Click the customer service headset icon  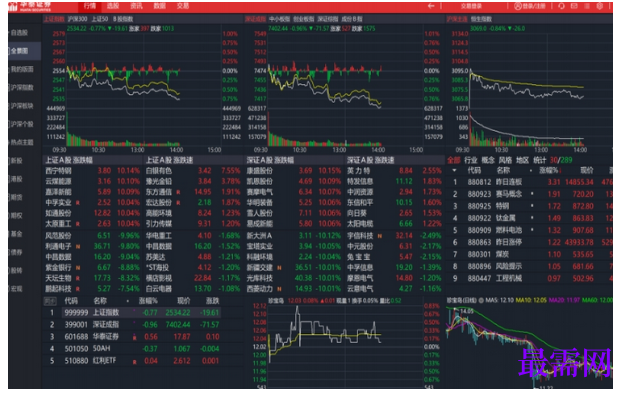point(561,6)
